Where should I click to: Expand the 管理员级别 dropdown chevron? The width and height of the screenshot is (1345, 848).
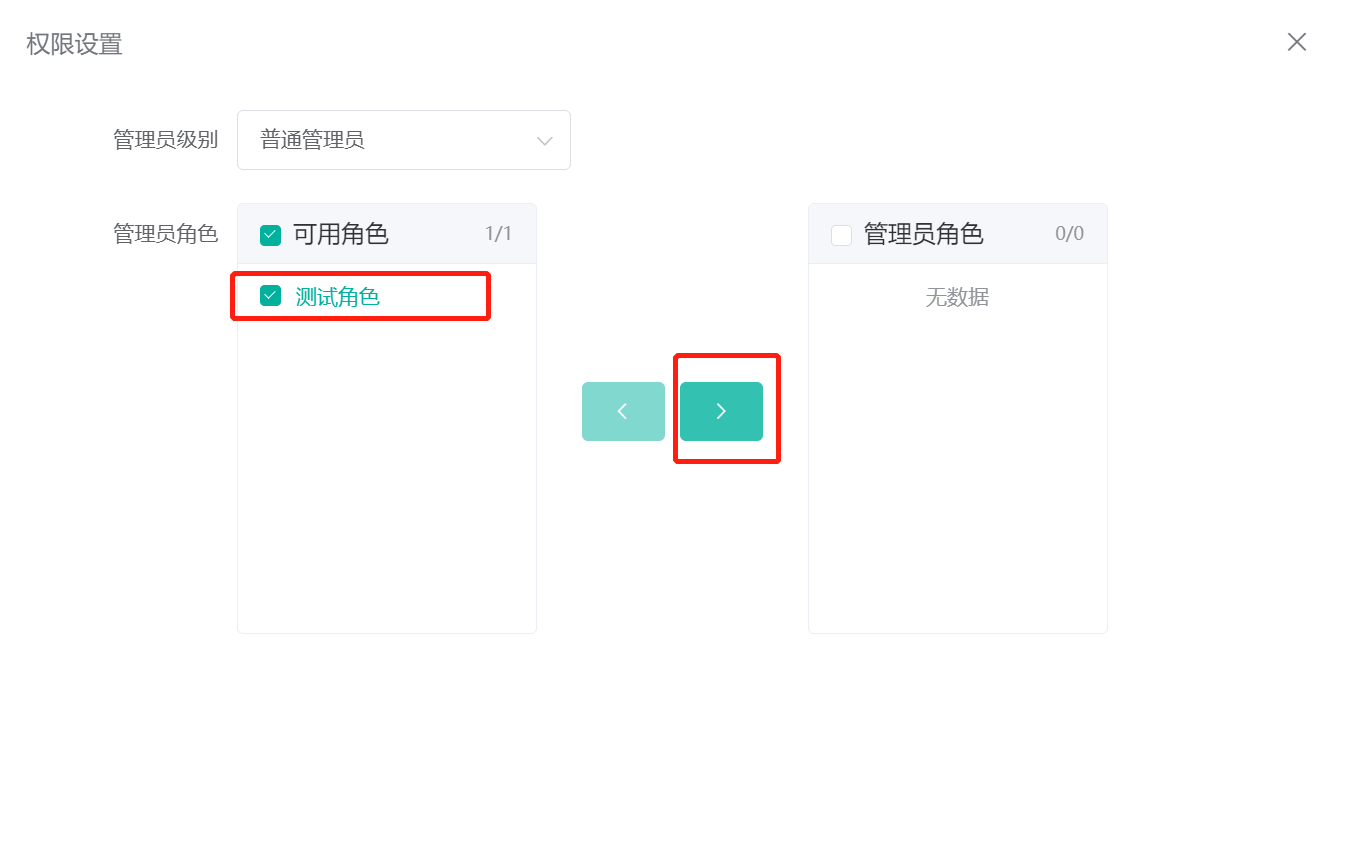pos(544,141)
